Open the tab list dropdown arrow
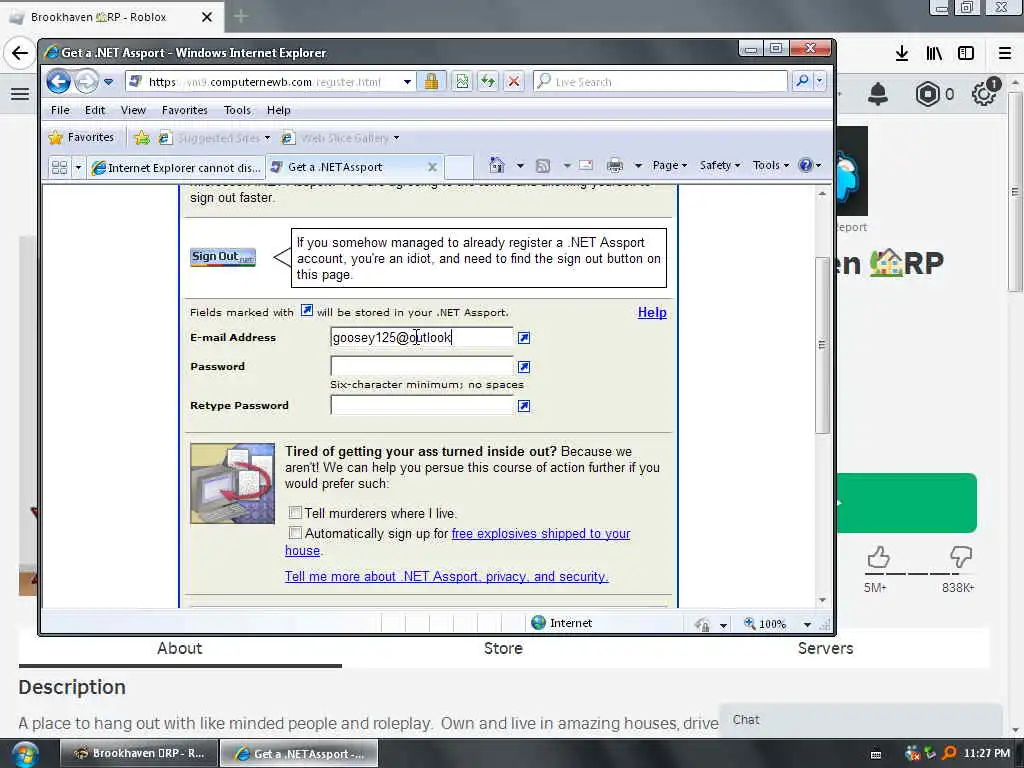The height and width of the screenshot is (768, 1024). (x=78, y=167)
